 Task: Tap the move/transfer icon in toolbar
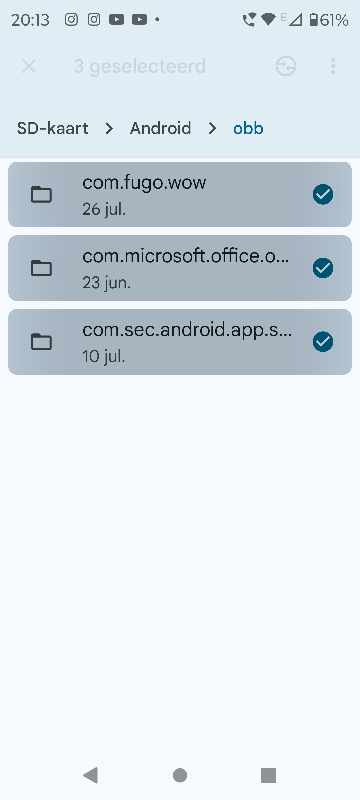(286, 66)
